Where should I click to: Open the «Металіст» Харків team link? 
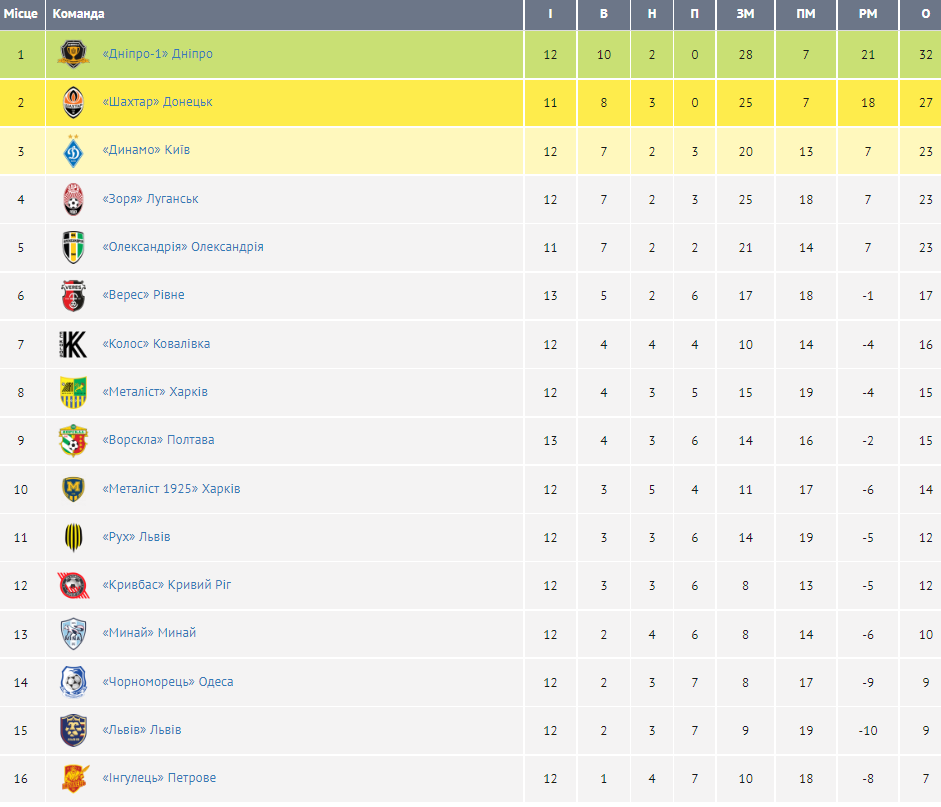pyautogui.click(x=155, y=392)
